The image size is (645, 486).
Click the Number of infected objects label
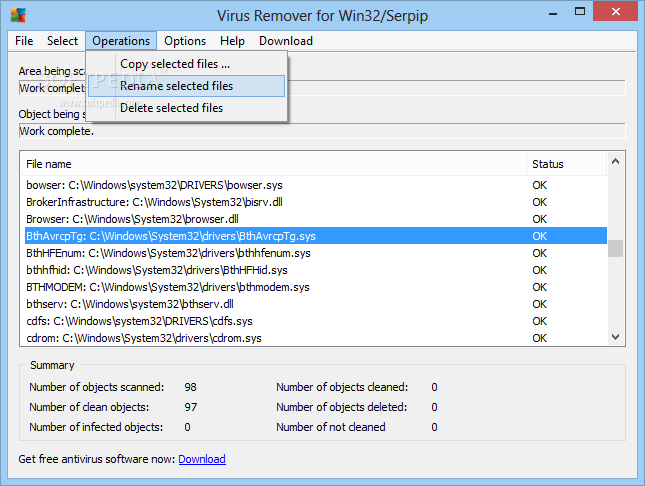(96, 427)
